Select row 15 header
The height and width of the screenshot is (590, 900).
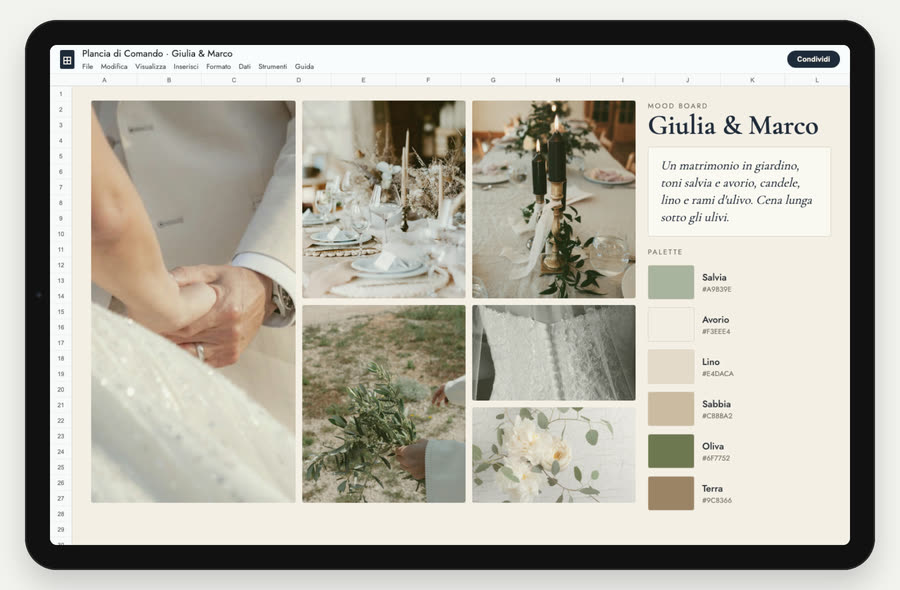(61, 312)
